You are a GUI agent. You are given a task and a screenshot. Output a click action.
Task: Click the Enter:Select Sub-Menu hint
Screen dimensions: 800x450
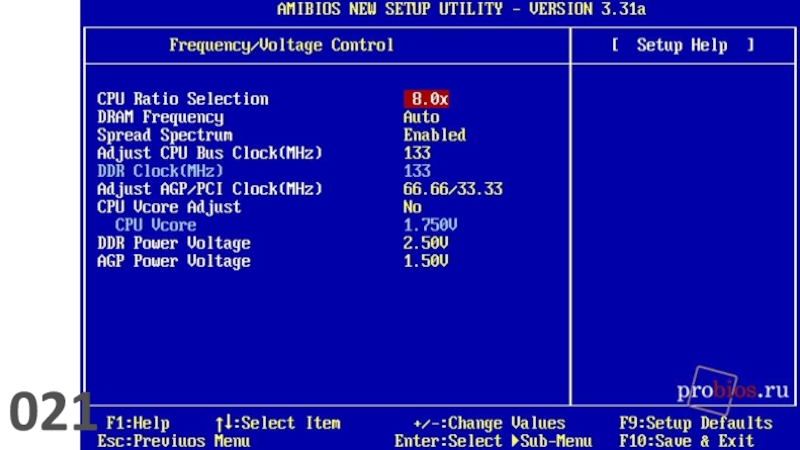pos(493,441)
